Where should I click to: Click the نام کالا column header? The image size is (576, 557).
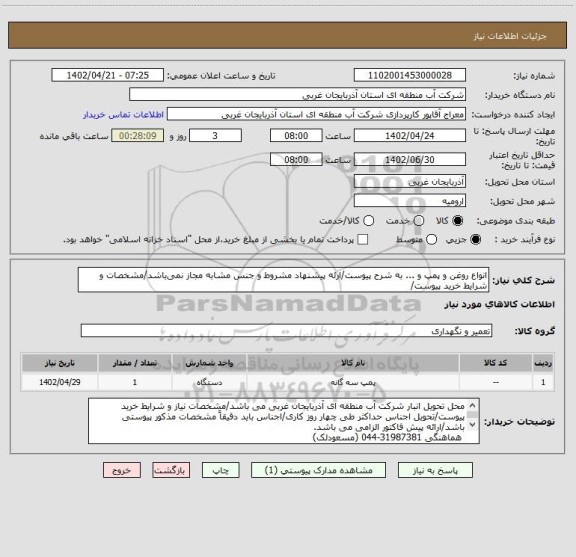point(353,363)
